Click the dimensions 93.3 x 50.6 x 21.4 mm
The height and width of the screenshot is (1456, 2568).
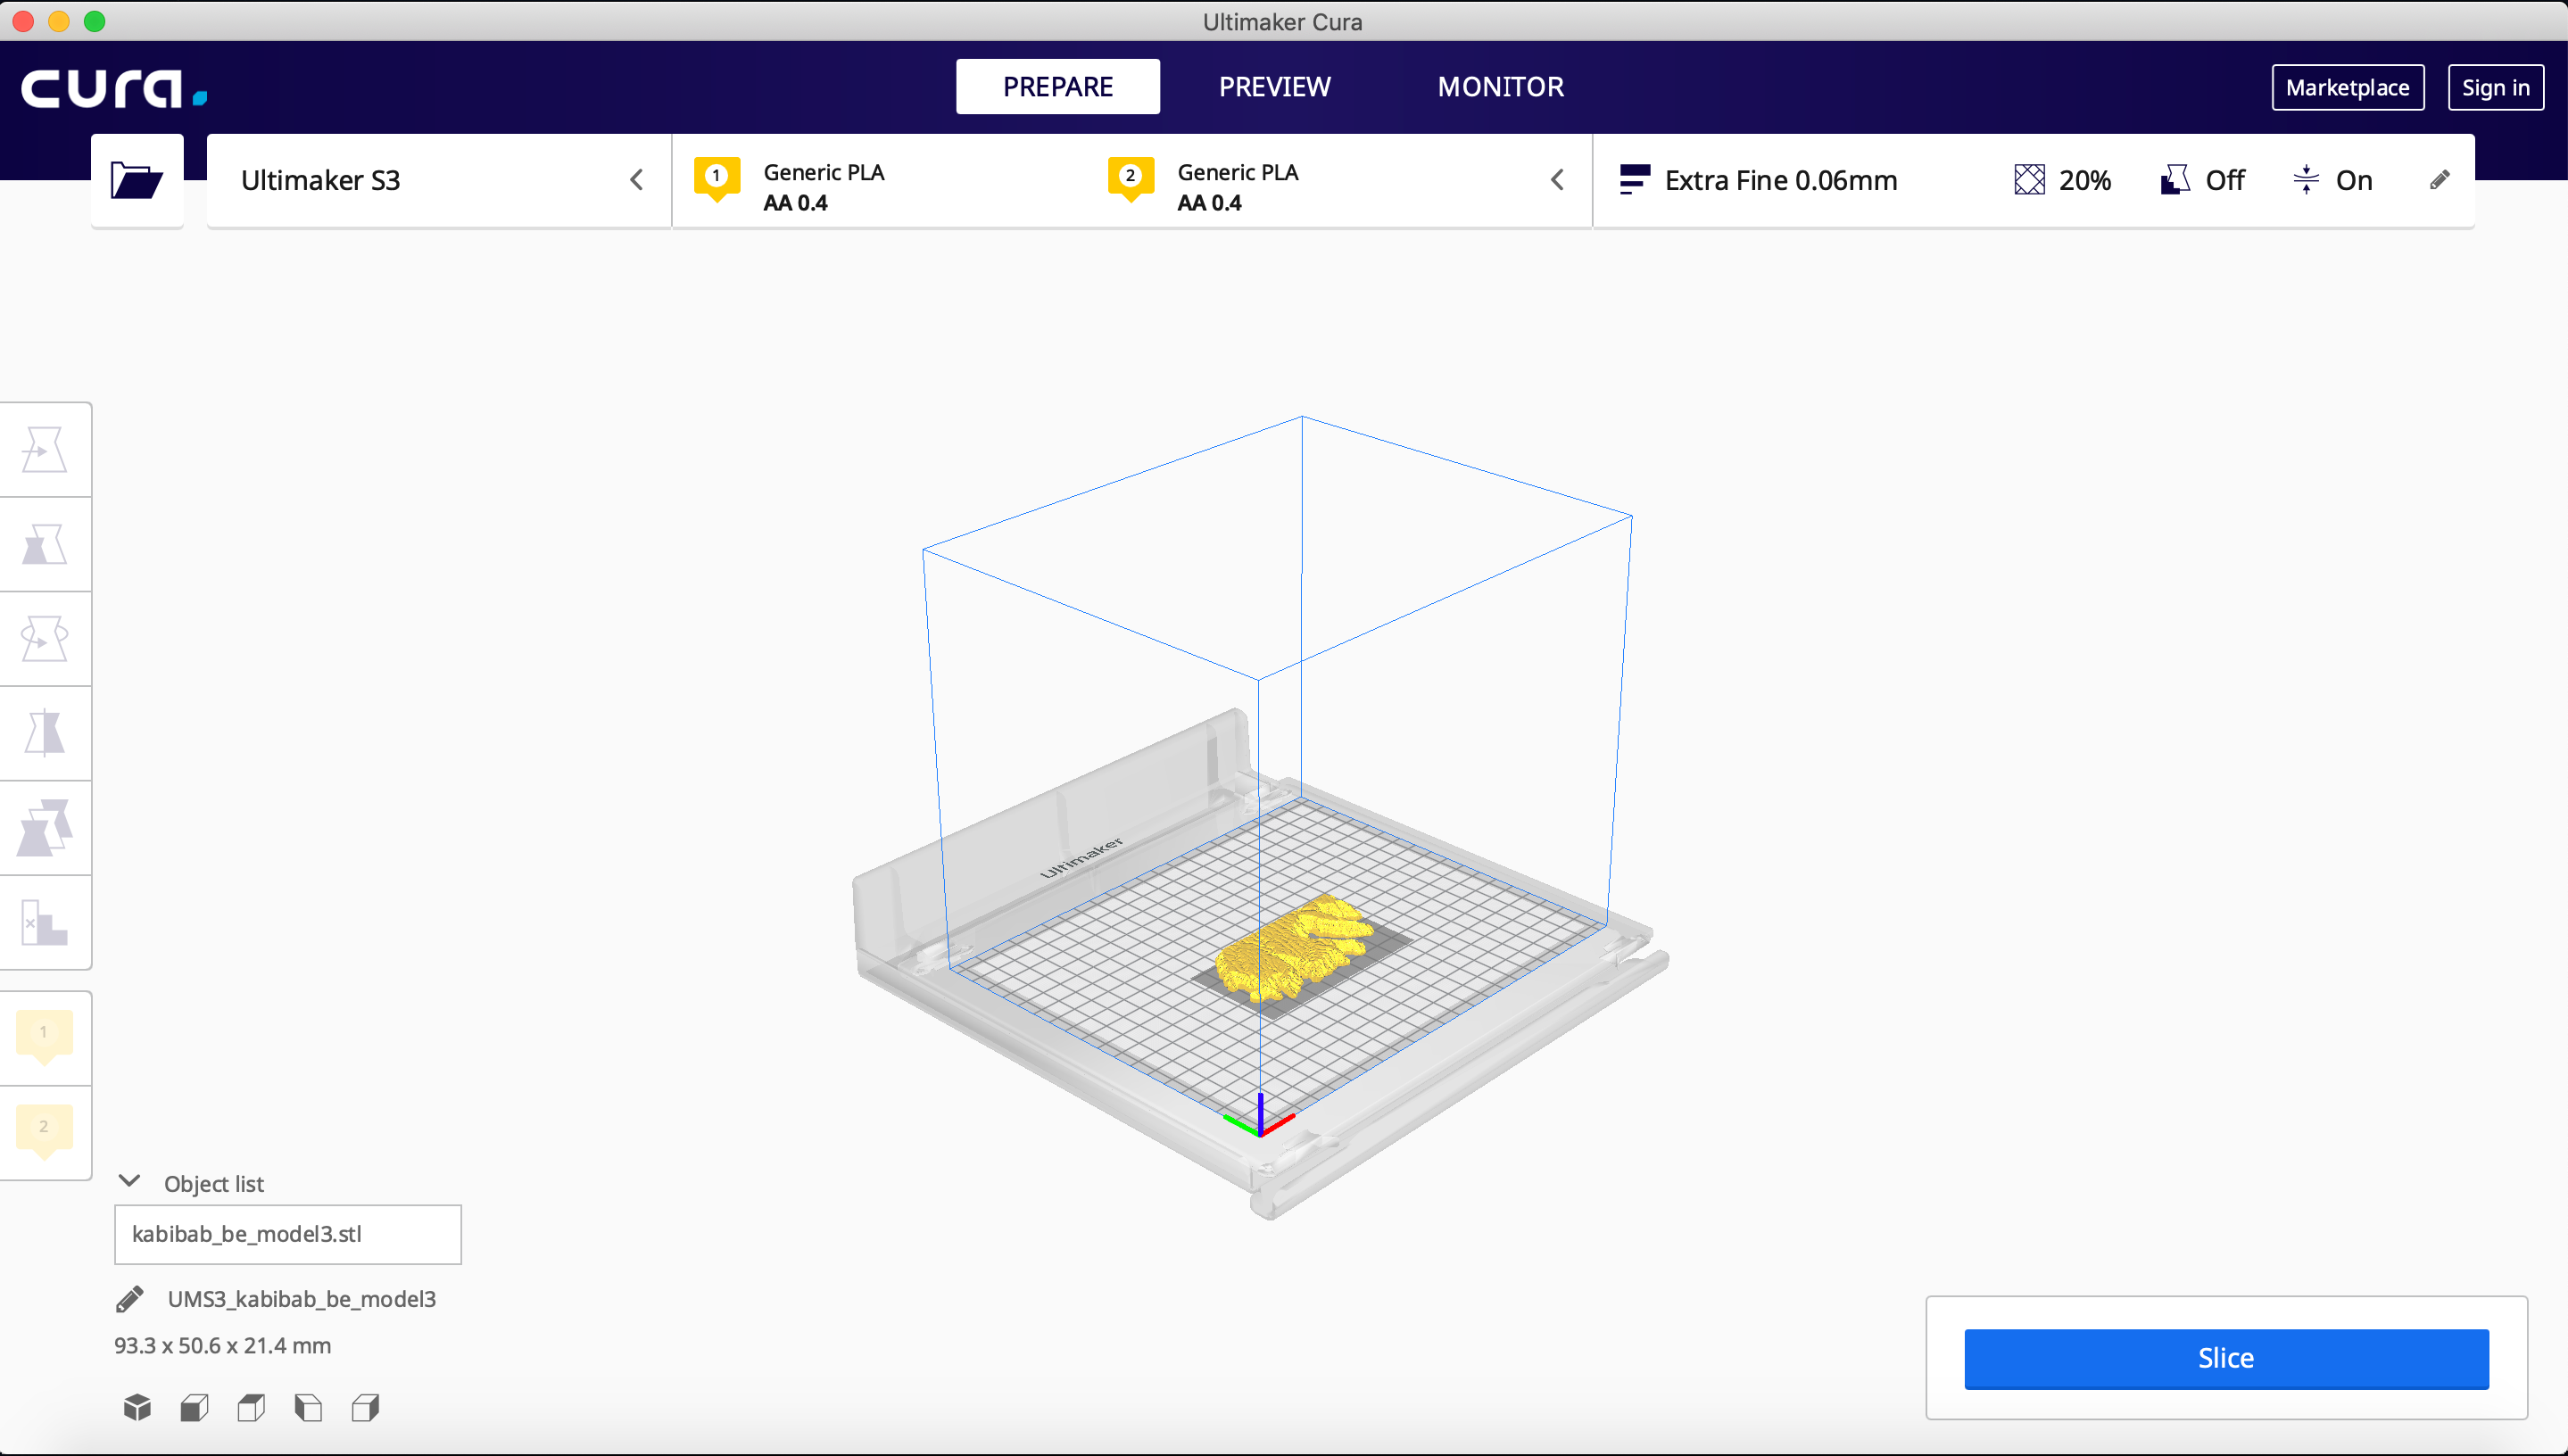(x=223, y=1346)
